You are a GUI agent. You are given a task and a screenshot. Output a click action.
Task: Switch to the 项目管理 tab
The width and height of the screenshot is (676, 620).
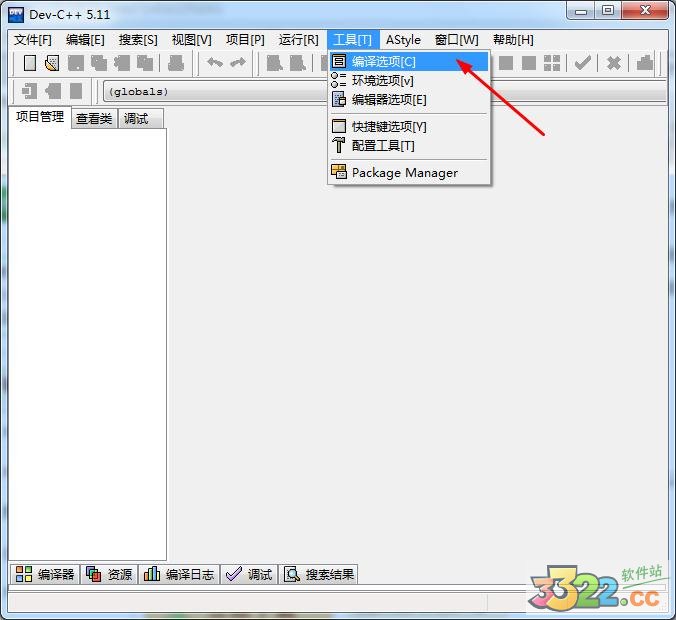point(40,116)
